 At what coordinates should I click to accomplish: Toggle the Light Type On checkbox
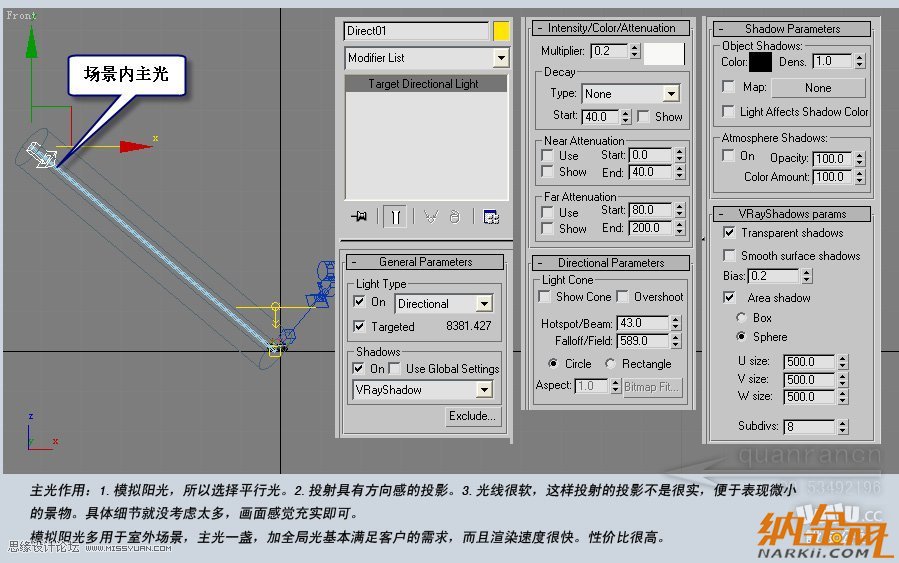tap(359, 302)
